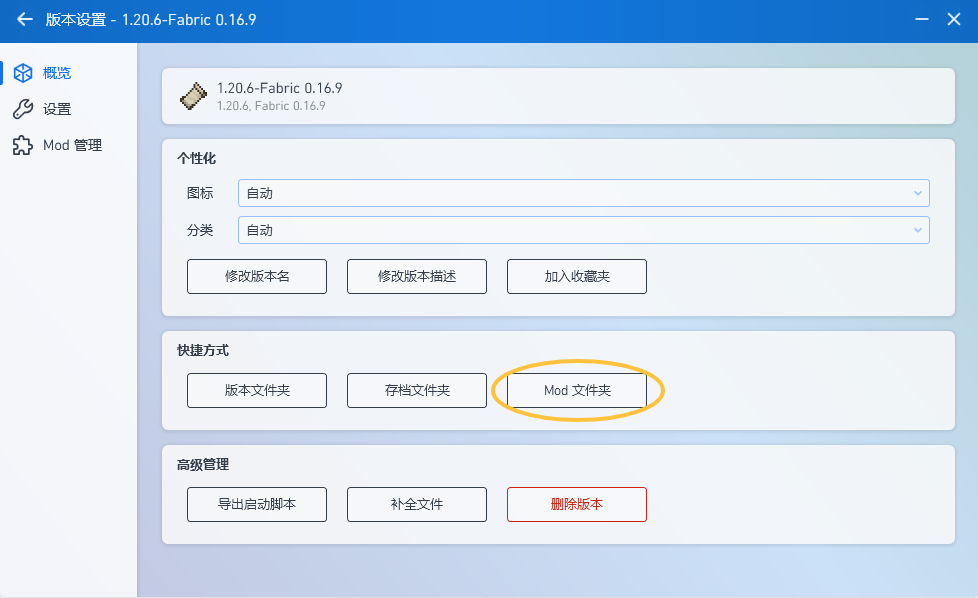Click the wrench icon beside 设置
Screen dimensions: 978x598
[23, 109]
